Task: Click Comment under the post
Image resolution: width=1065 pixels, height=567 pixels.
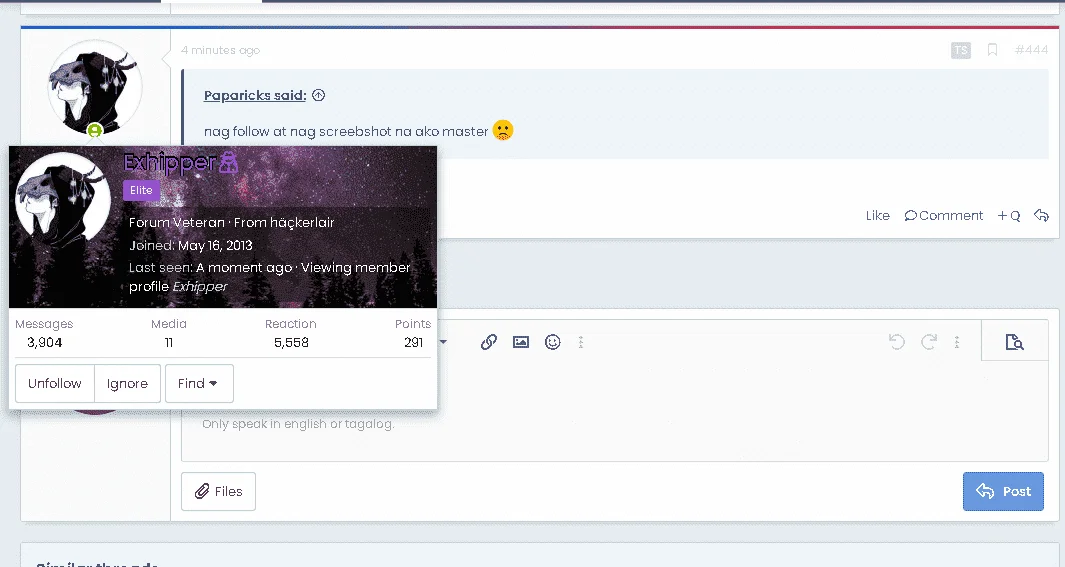Action: coord(943,215)
